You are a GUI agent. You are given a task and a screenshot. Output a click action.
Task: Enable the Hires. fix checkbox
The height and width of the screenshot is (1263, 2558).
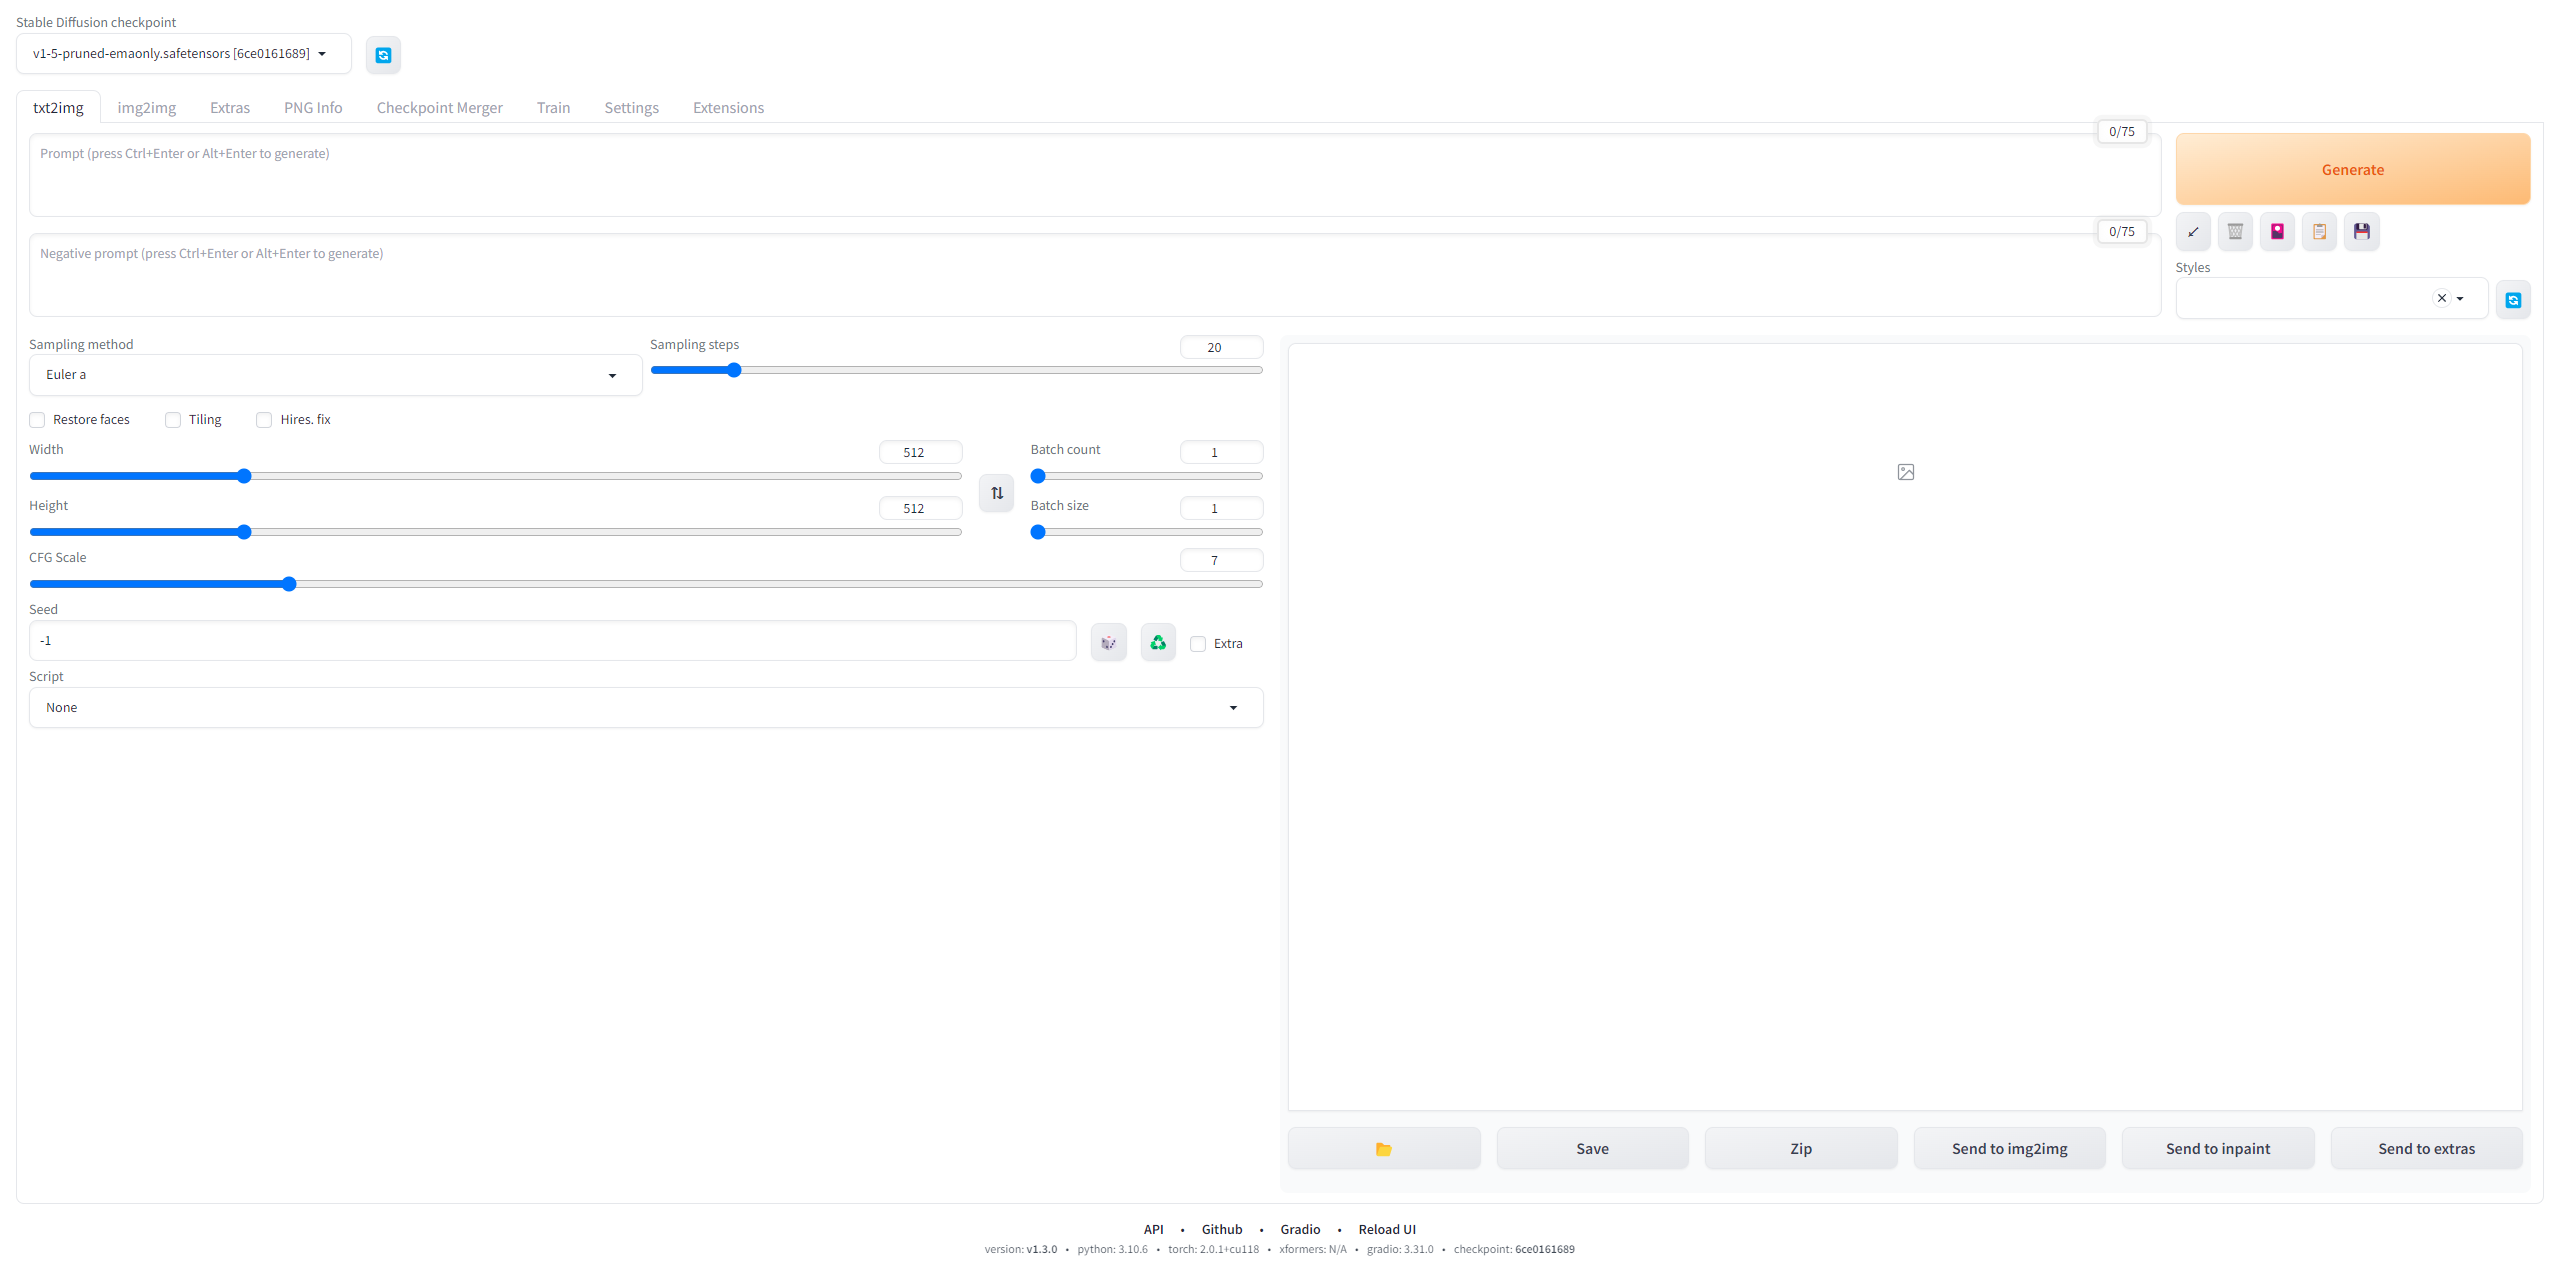click(x=264, y=420)
